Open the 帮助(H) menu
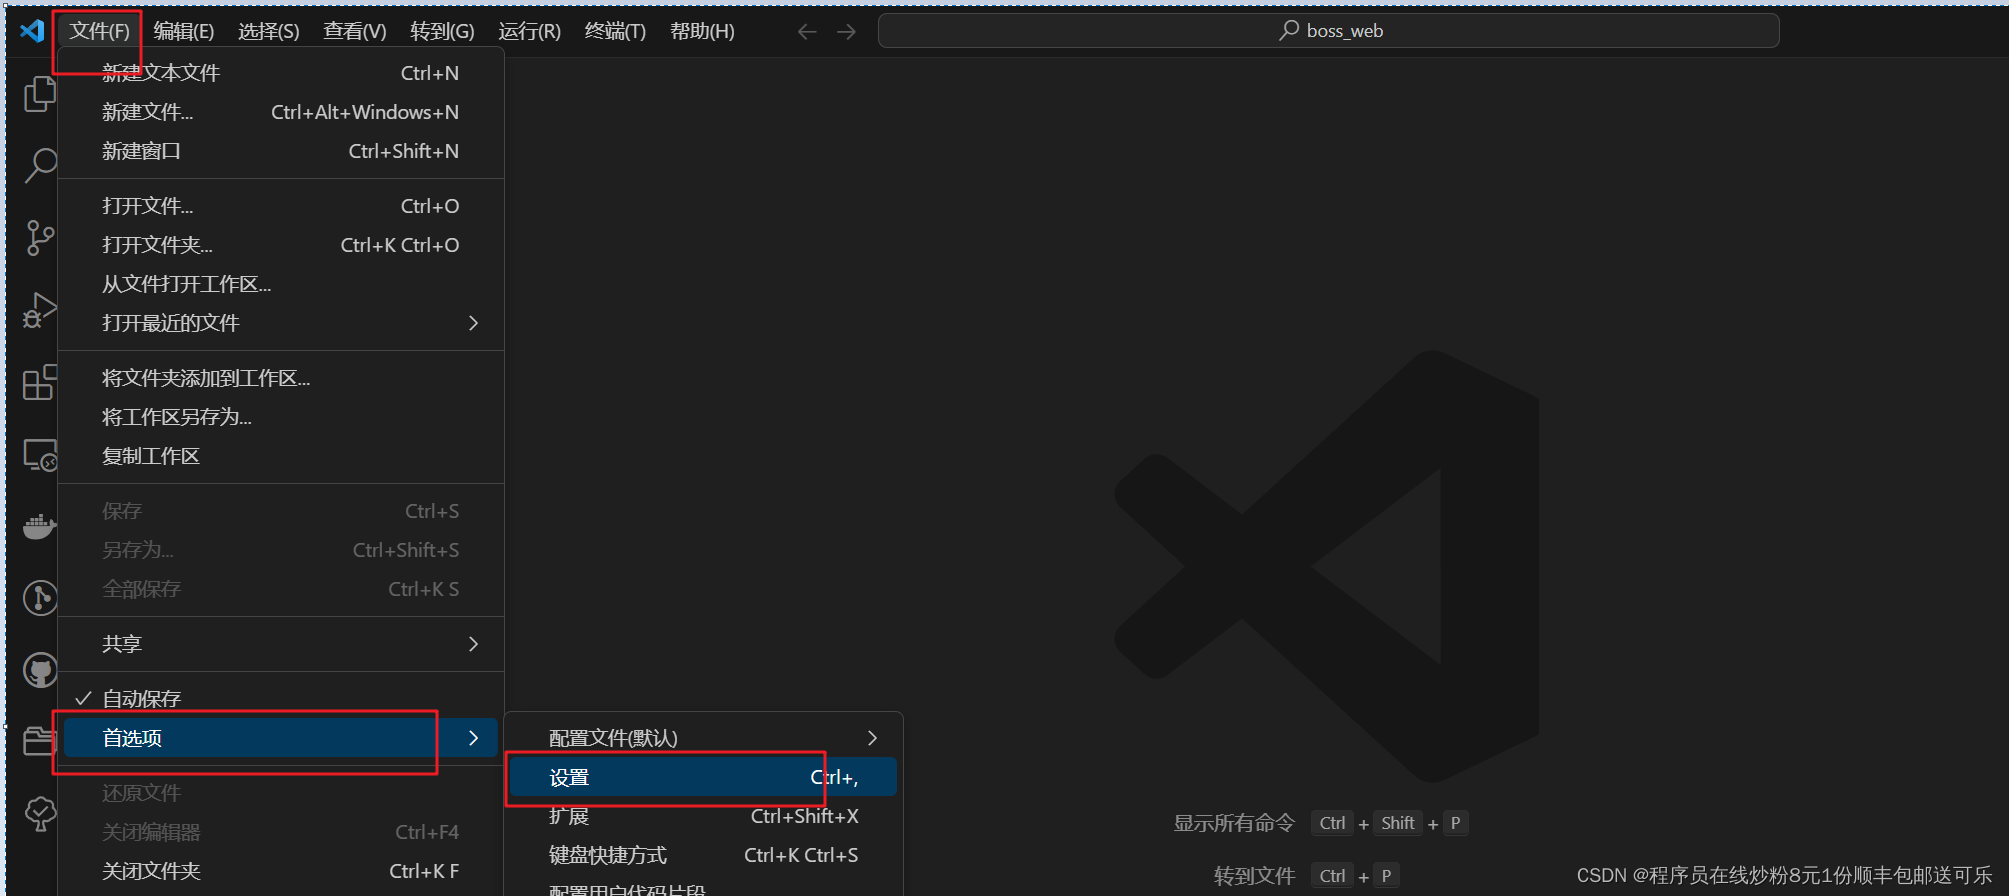 click(x=702, y=31)
